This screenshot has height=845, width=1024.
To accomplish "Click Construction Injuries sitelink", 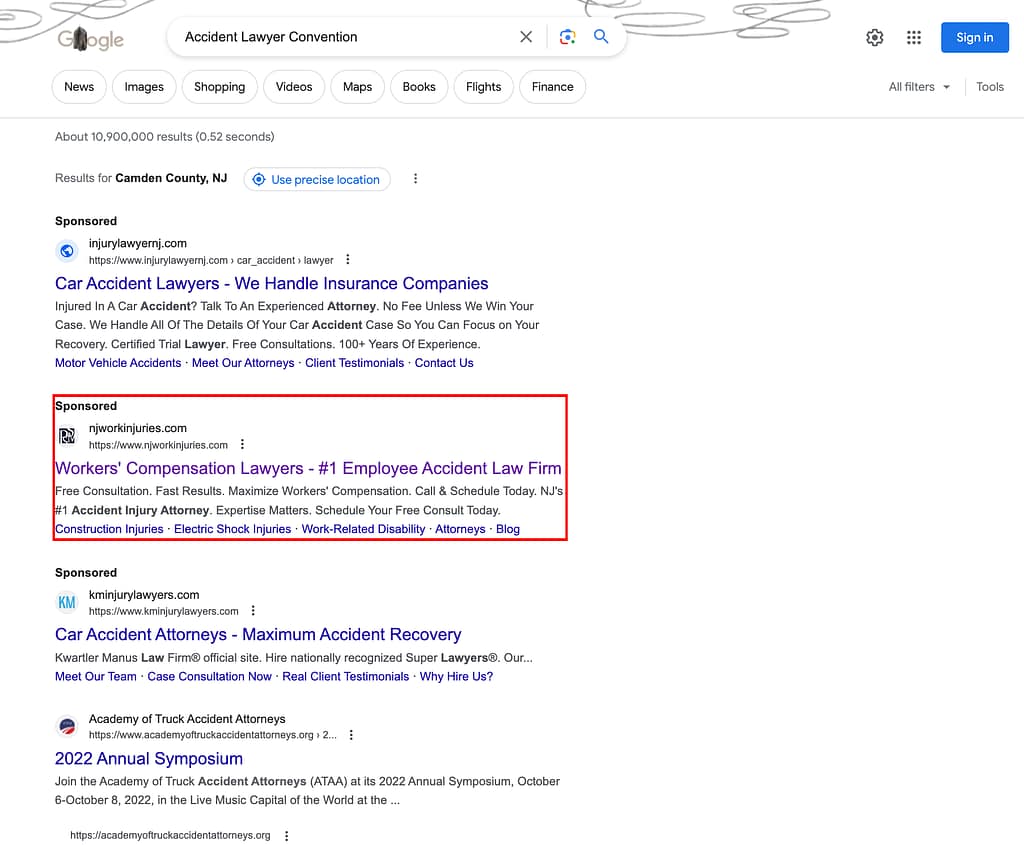I will pyautogui.click(x=109, y=529).
